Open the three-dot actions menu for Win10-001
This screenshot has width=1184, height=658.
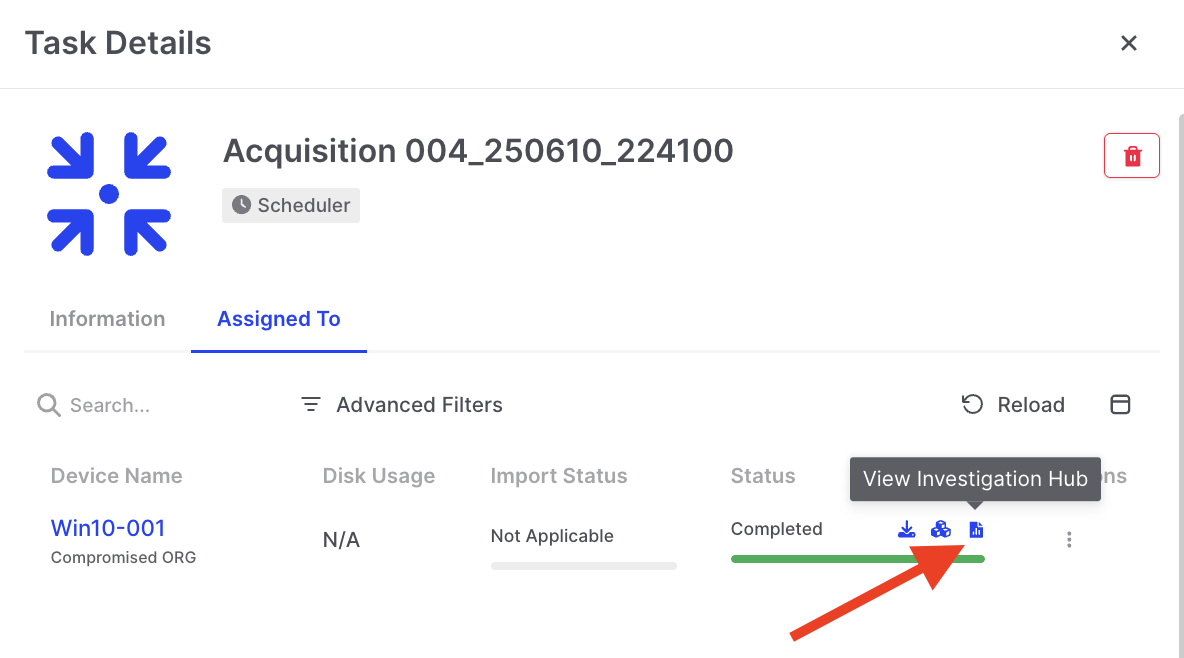click(1069, 540)
